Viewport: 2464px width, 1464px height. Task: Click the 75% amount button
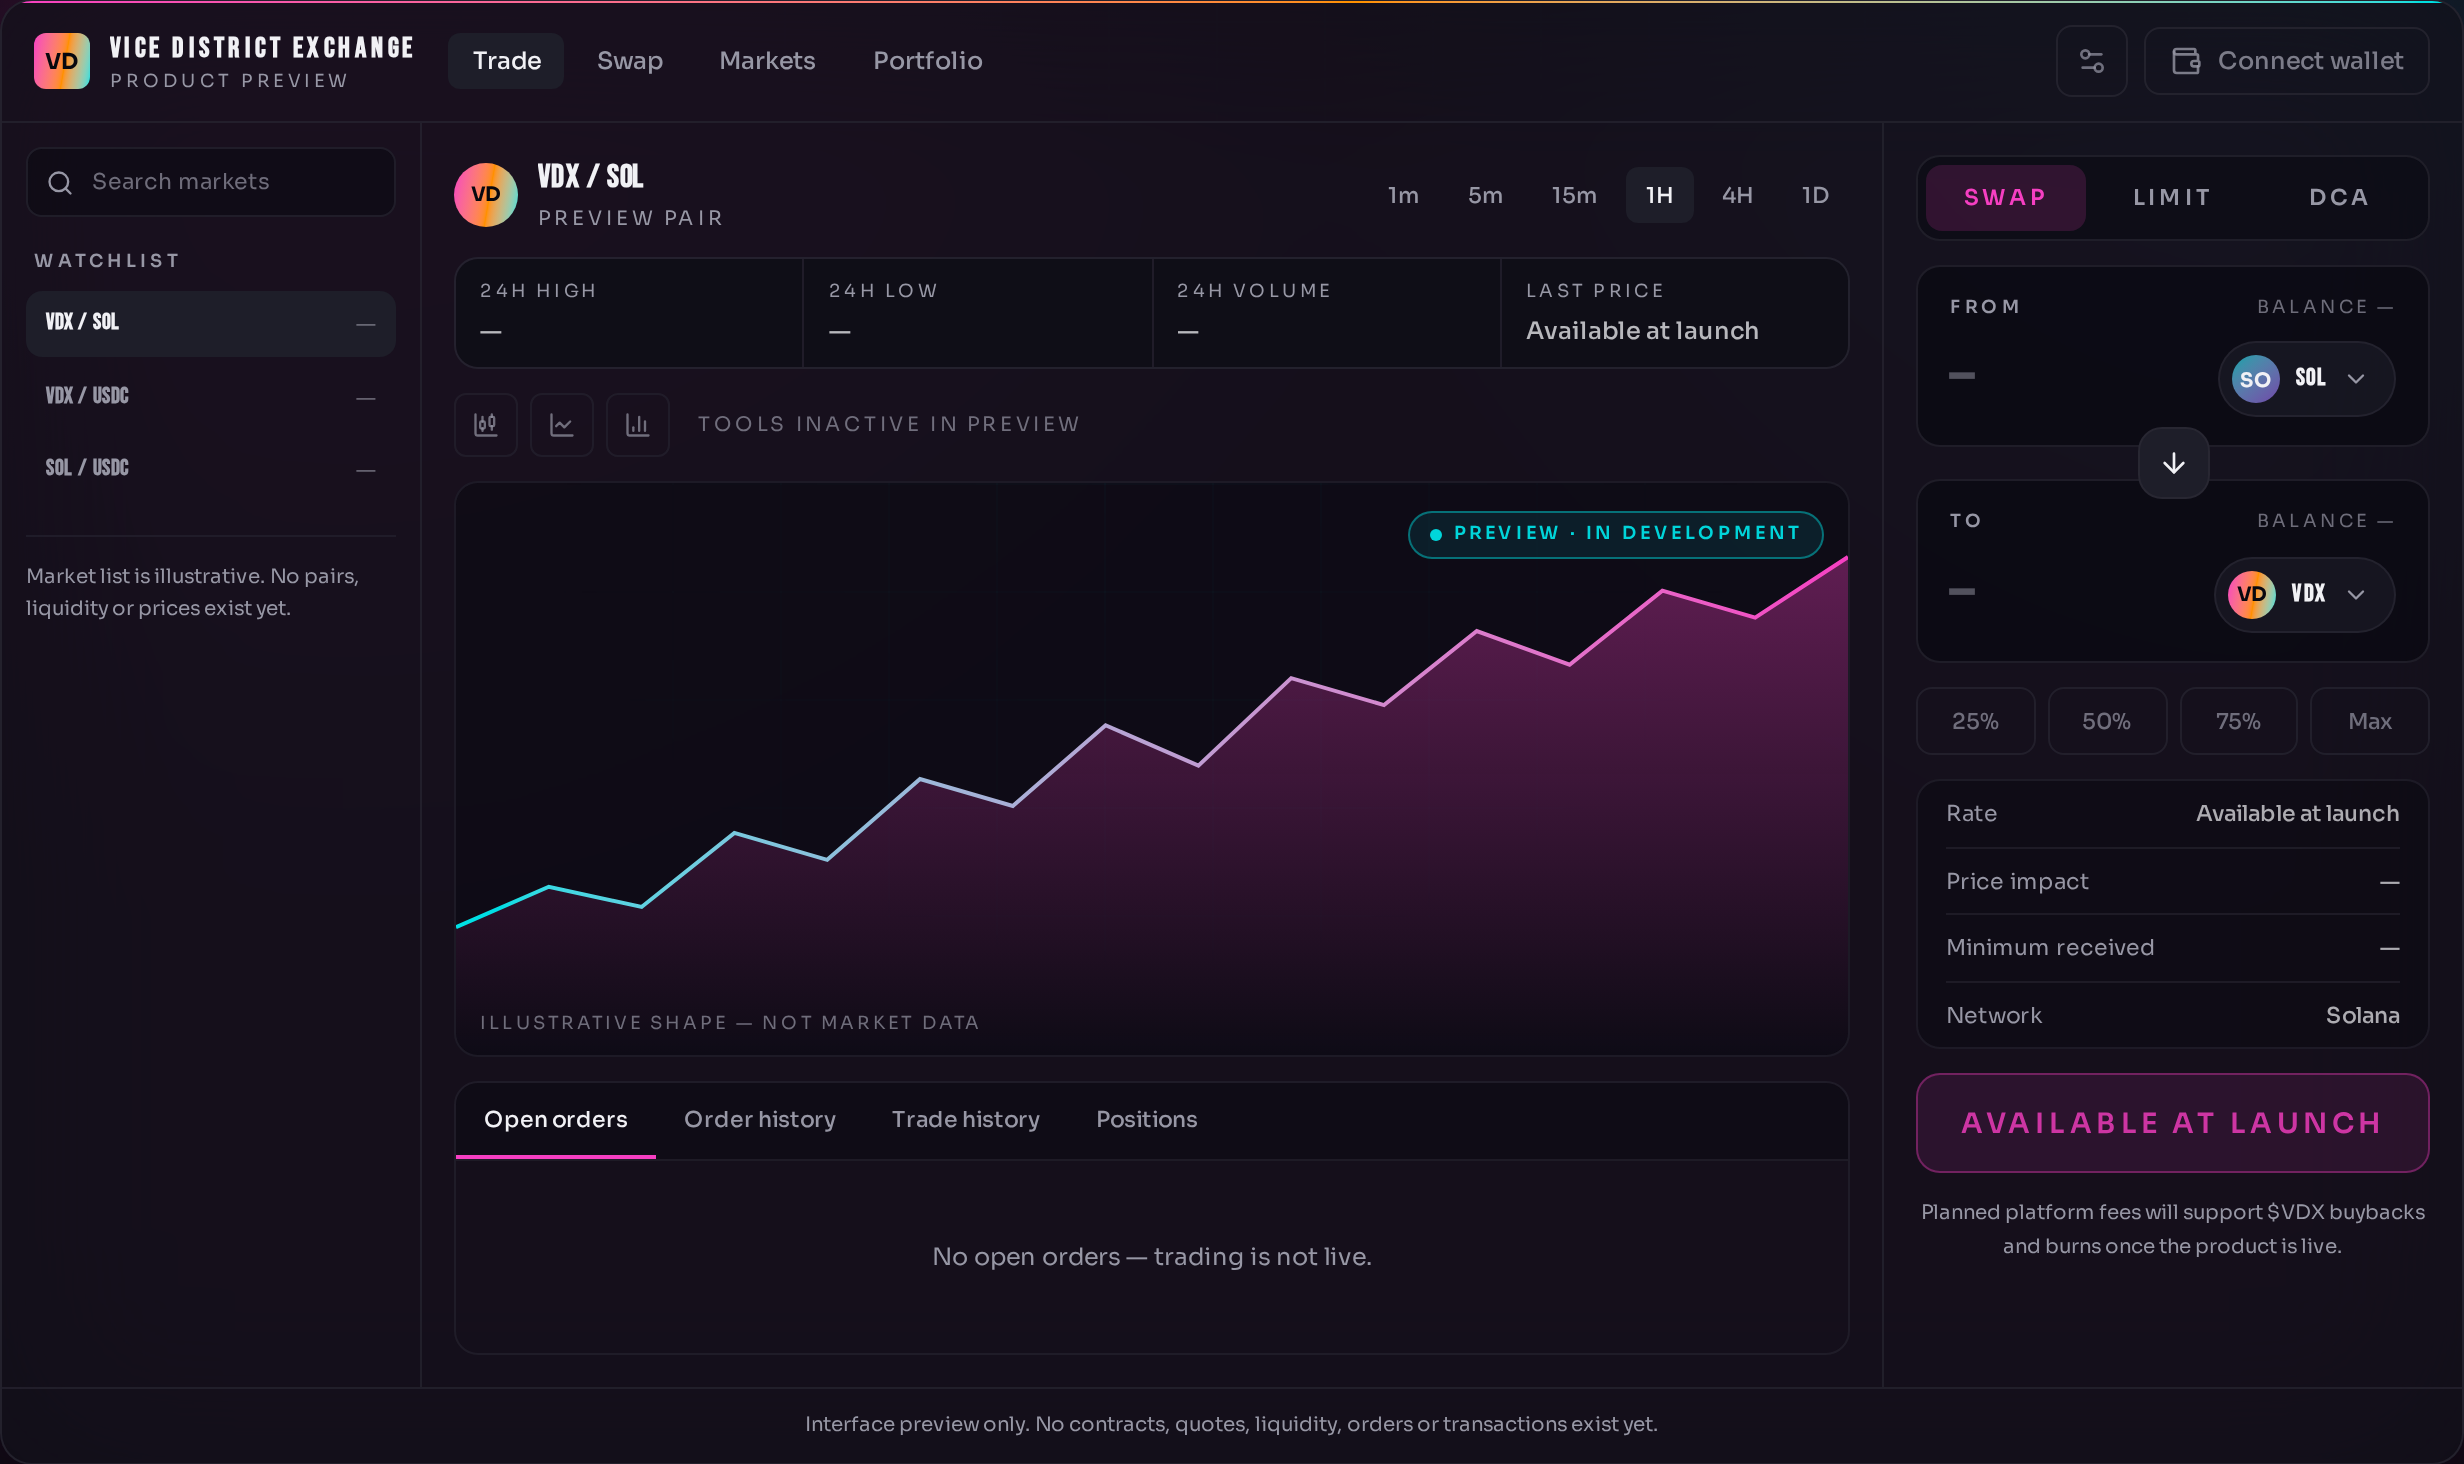tap(2238, 721)
